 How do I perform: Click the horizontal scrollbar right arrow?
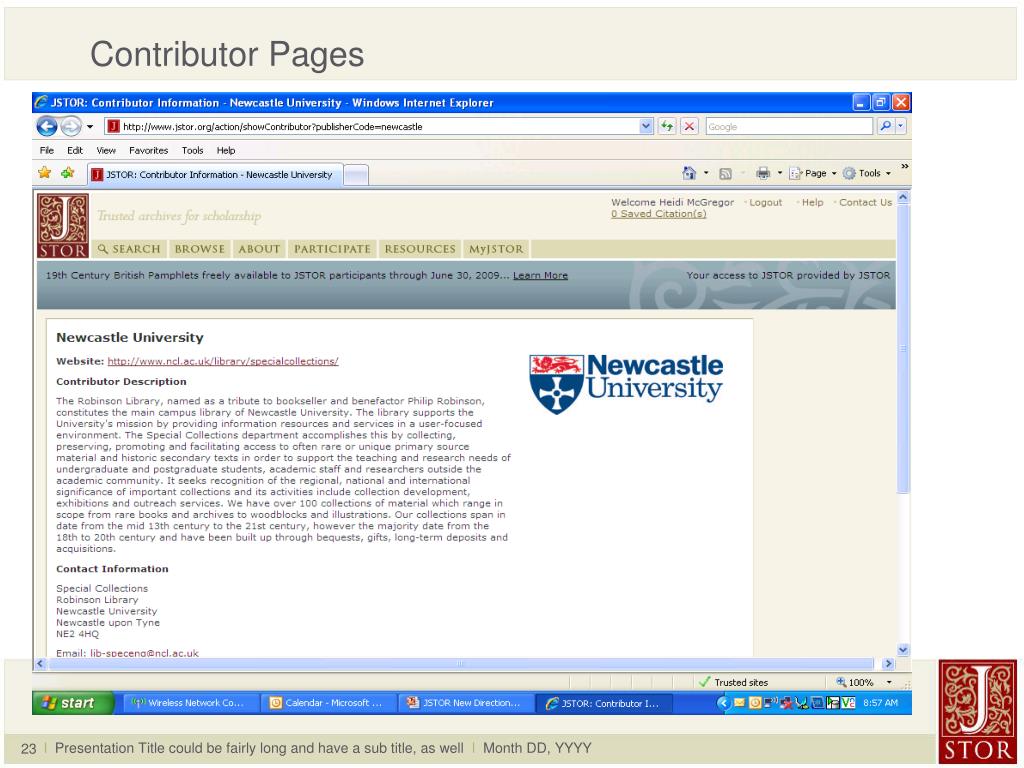888,664
